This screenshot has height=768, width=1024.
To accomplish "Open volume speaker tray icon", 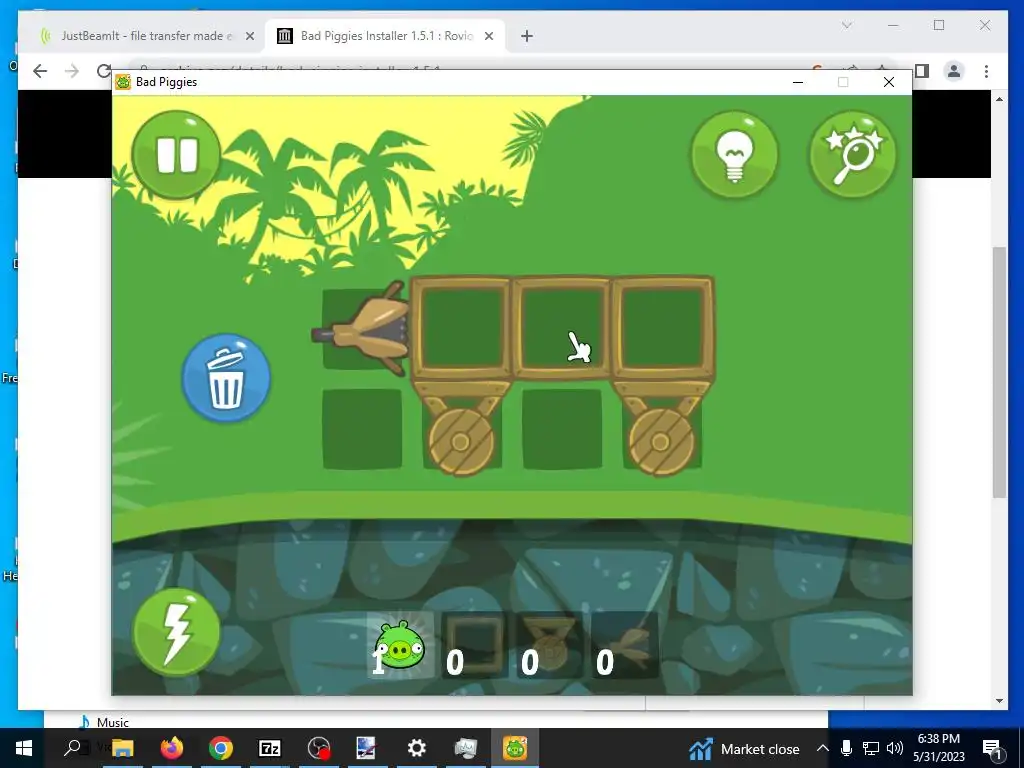I will tap(895, 748).
